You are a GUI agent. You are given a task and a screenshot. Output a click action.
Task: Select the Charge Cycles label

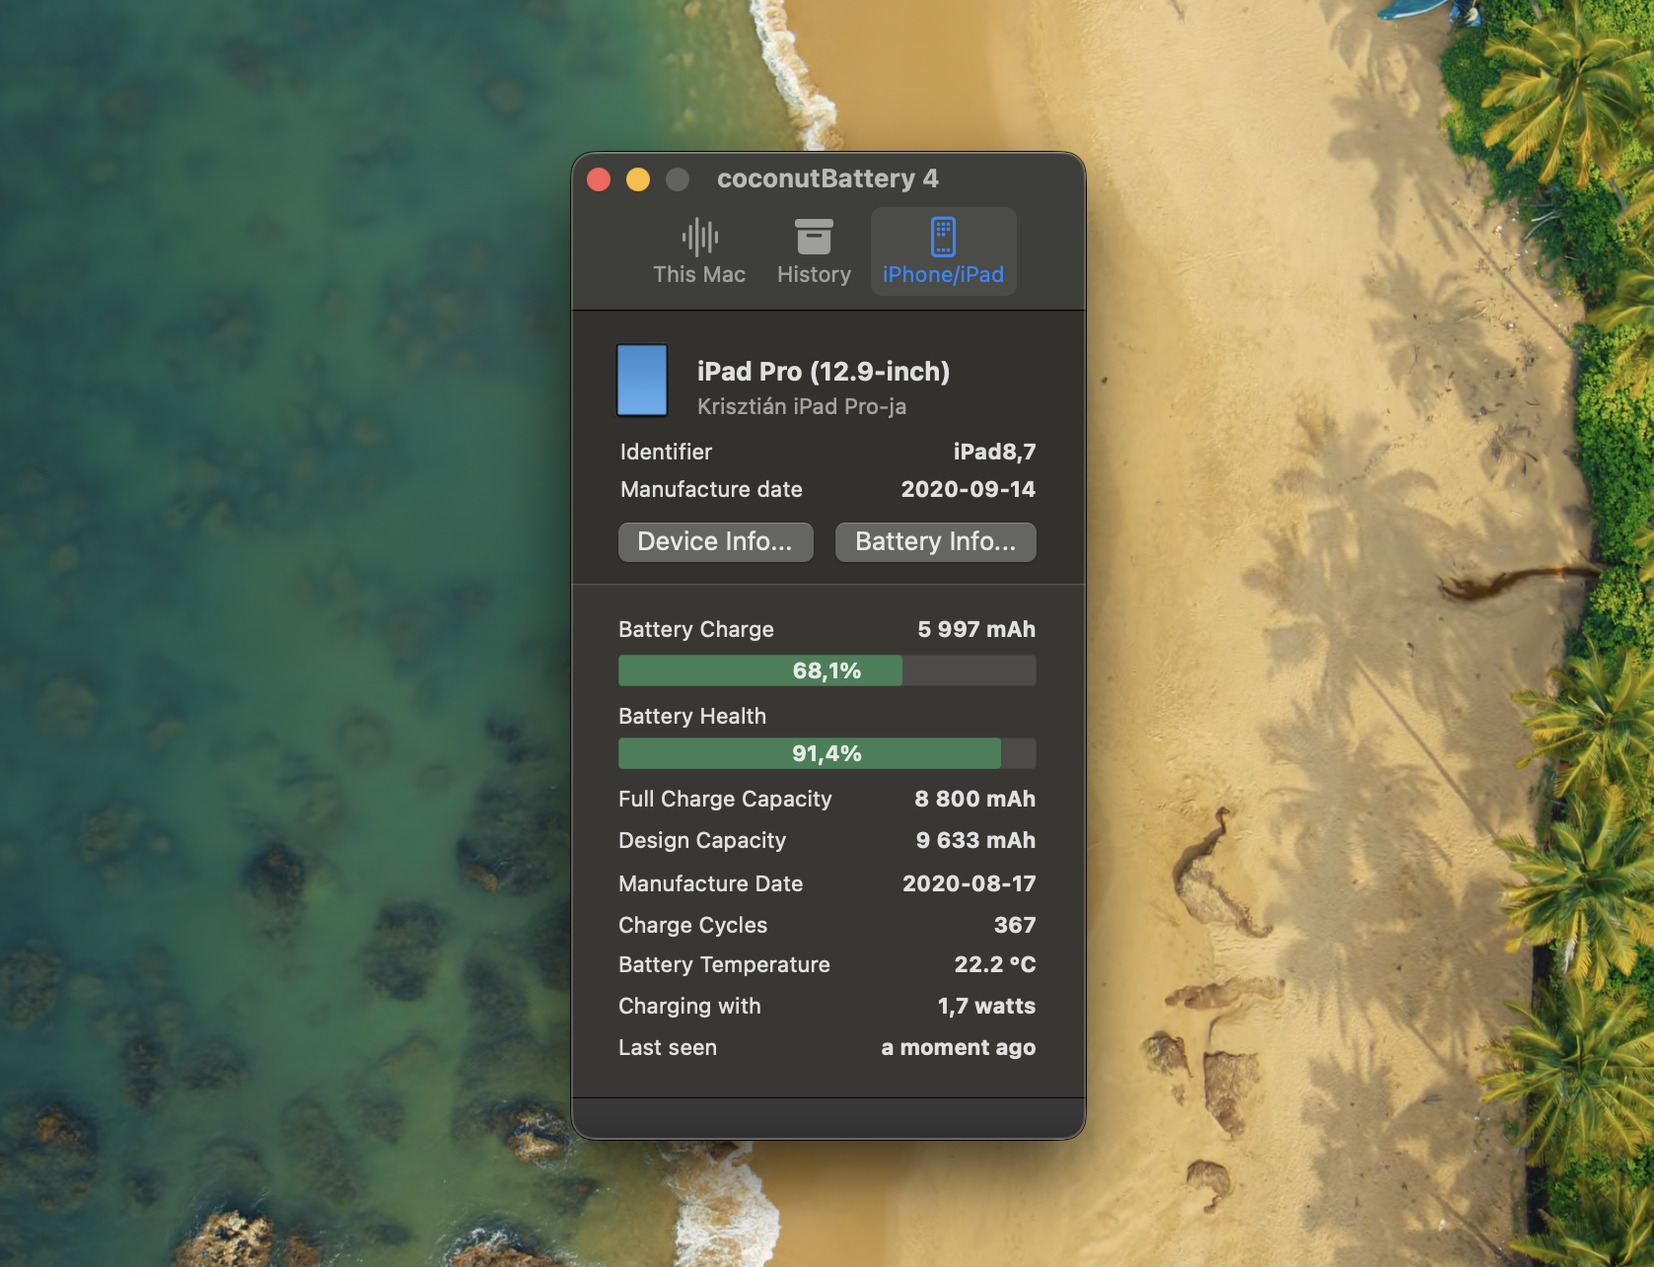click(x=693, y=925)
